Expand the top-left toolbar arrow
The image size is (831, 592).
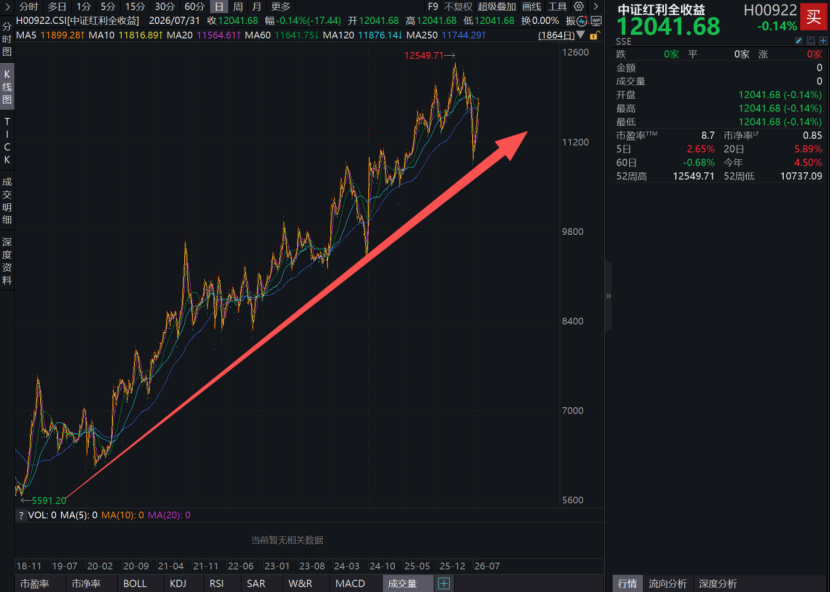tap(7, 6)
